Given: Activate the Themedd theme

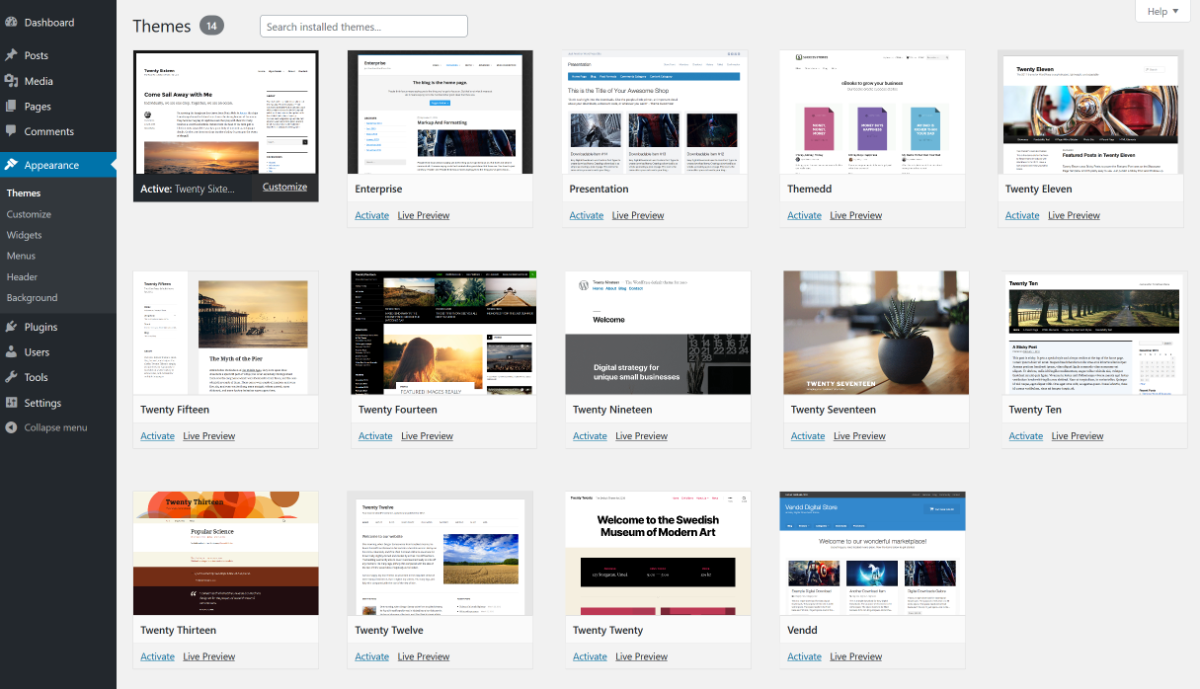Looking at the screenshot, I should coord(804,215).
